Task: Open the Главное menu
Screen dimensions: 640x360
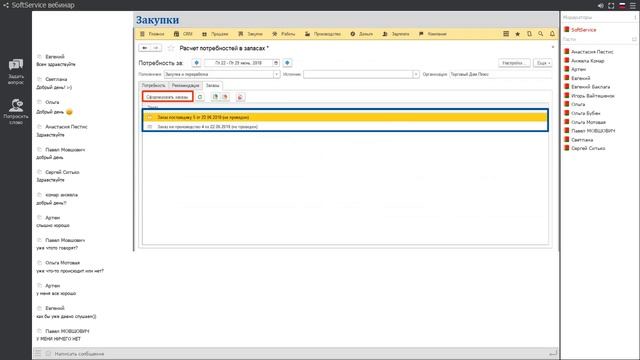Action: click(152, 34)
